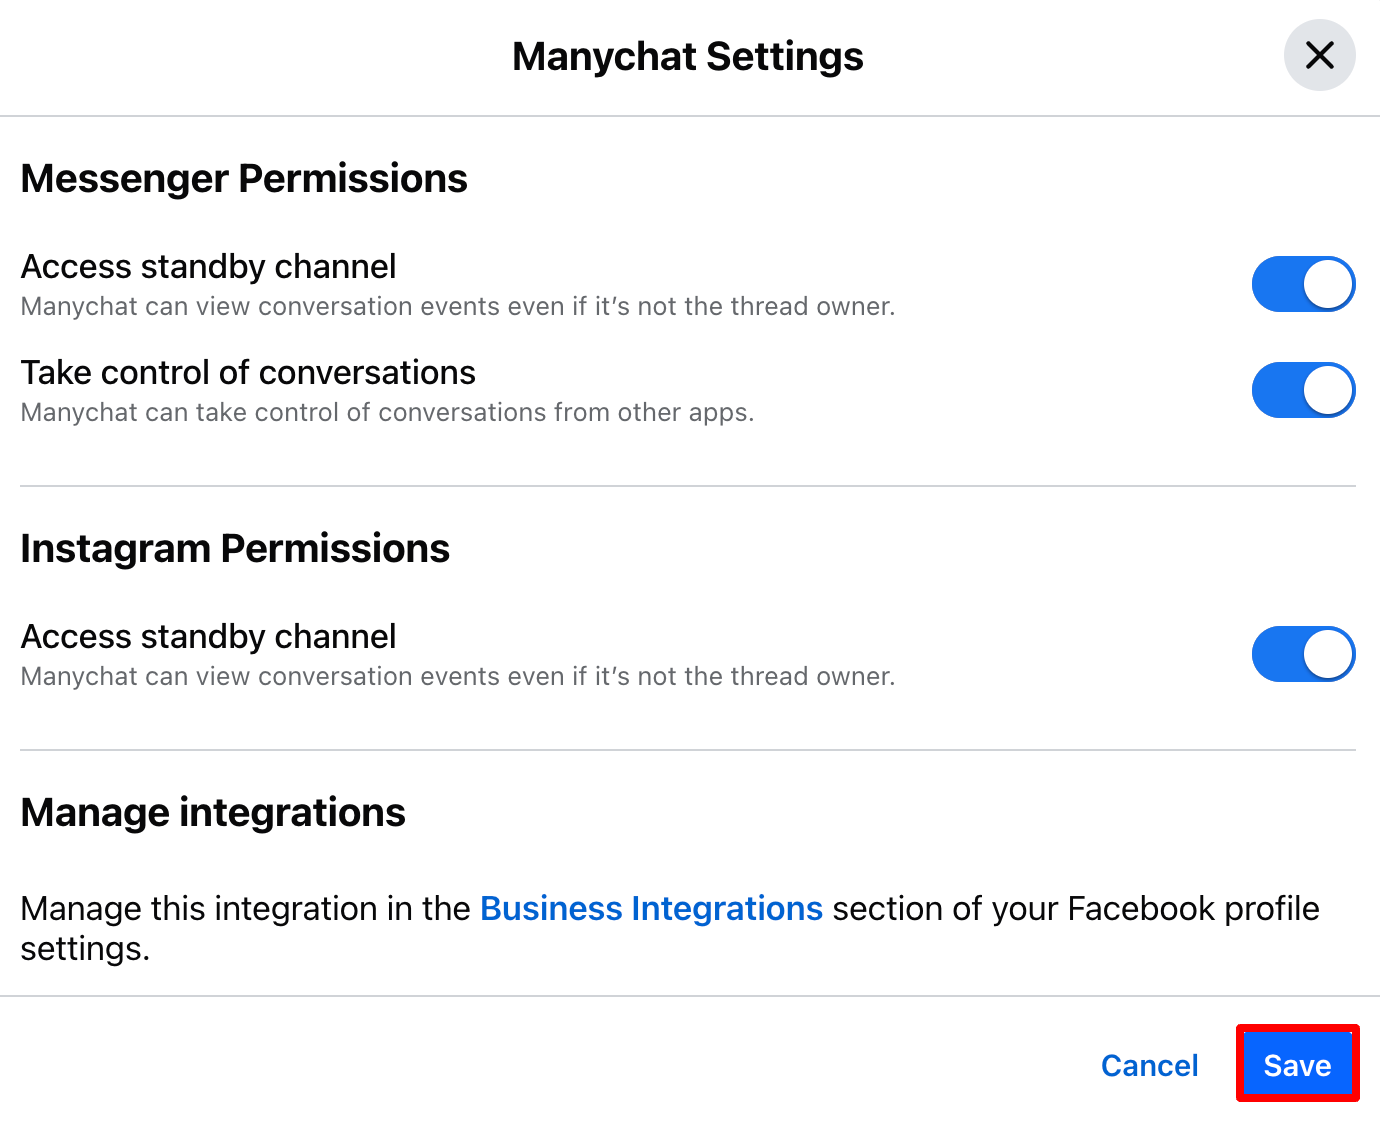Click the Instagram standby channel description text
Viewport: 1380px width, 1126px height.
(x=457, y=677)
